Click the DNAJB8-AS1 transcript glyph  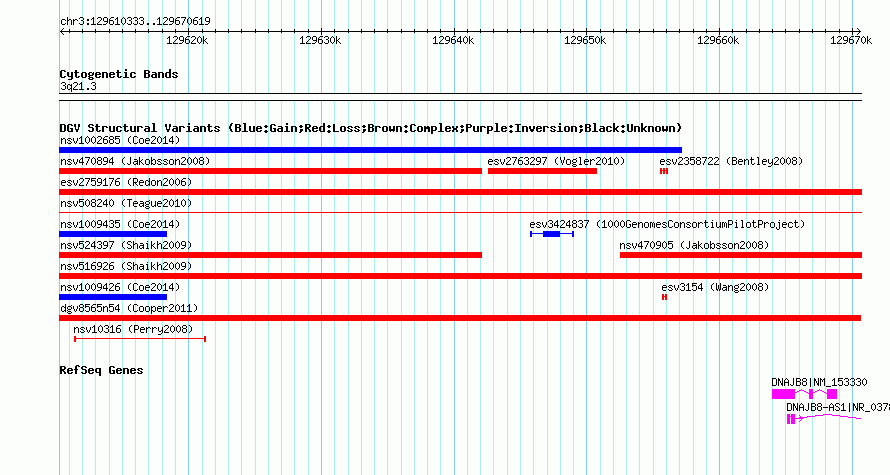pyautogui.click(x=824, y=419)
